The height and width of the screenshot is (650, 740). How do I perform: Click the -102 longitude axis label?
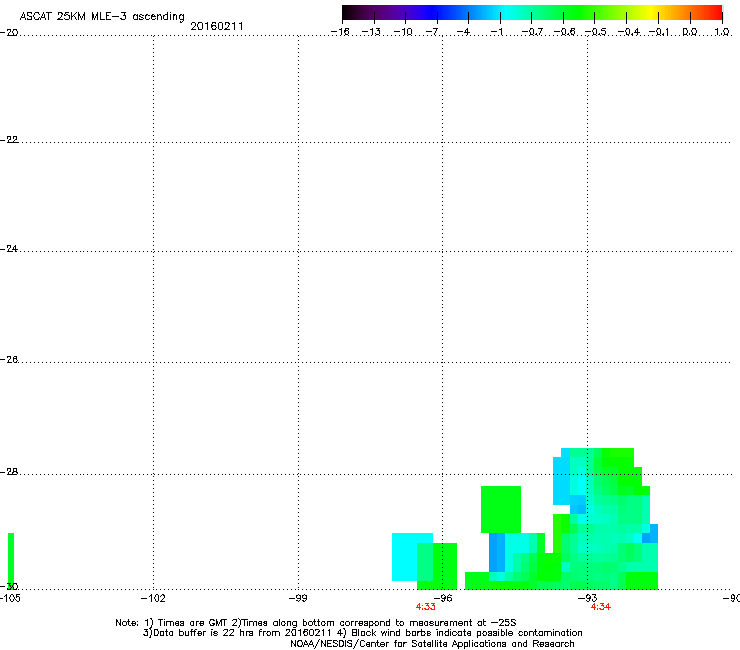click(153, 599)
